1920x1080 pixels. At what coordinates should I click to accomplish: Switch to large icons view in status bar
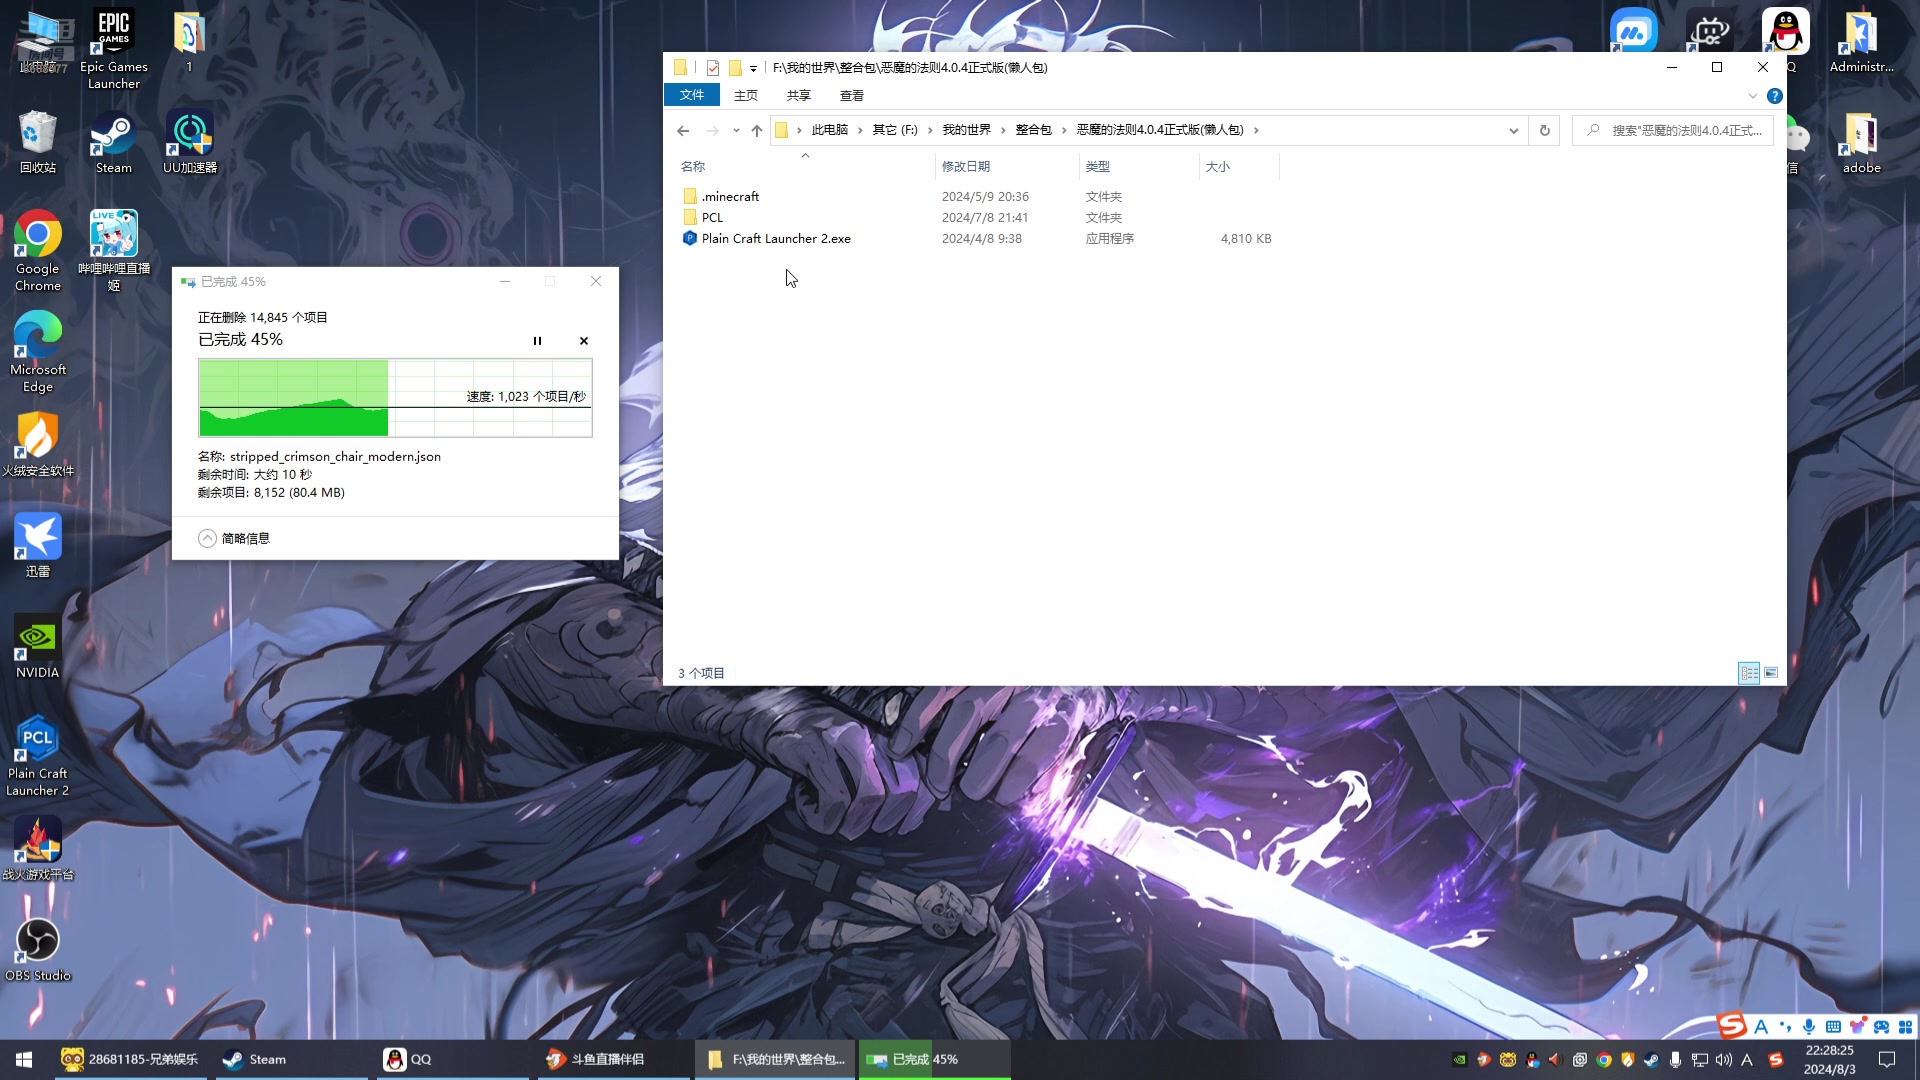1771,673
